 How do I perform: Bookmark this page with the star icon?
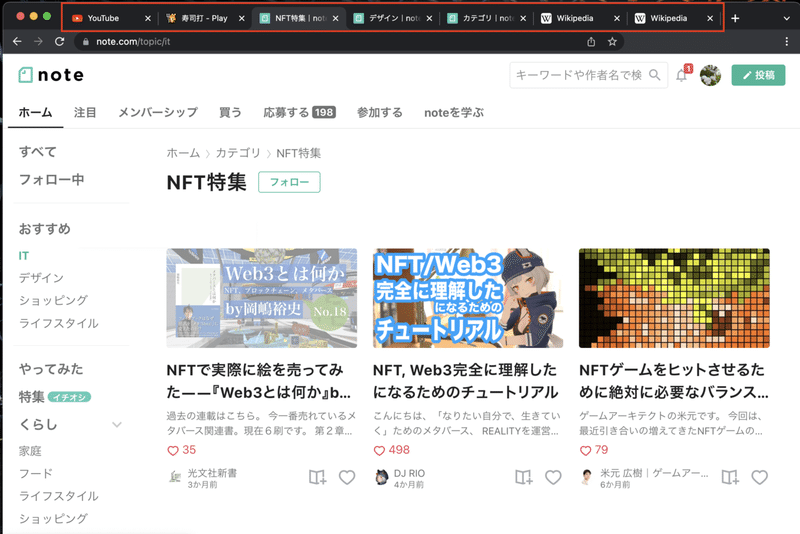click(x=612, y=42)
